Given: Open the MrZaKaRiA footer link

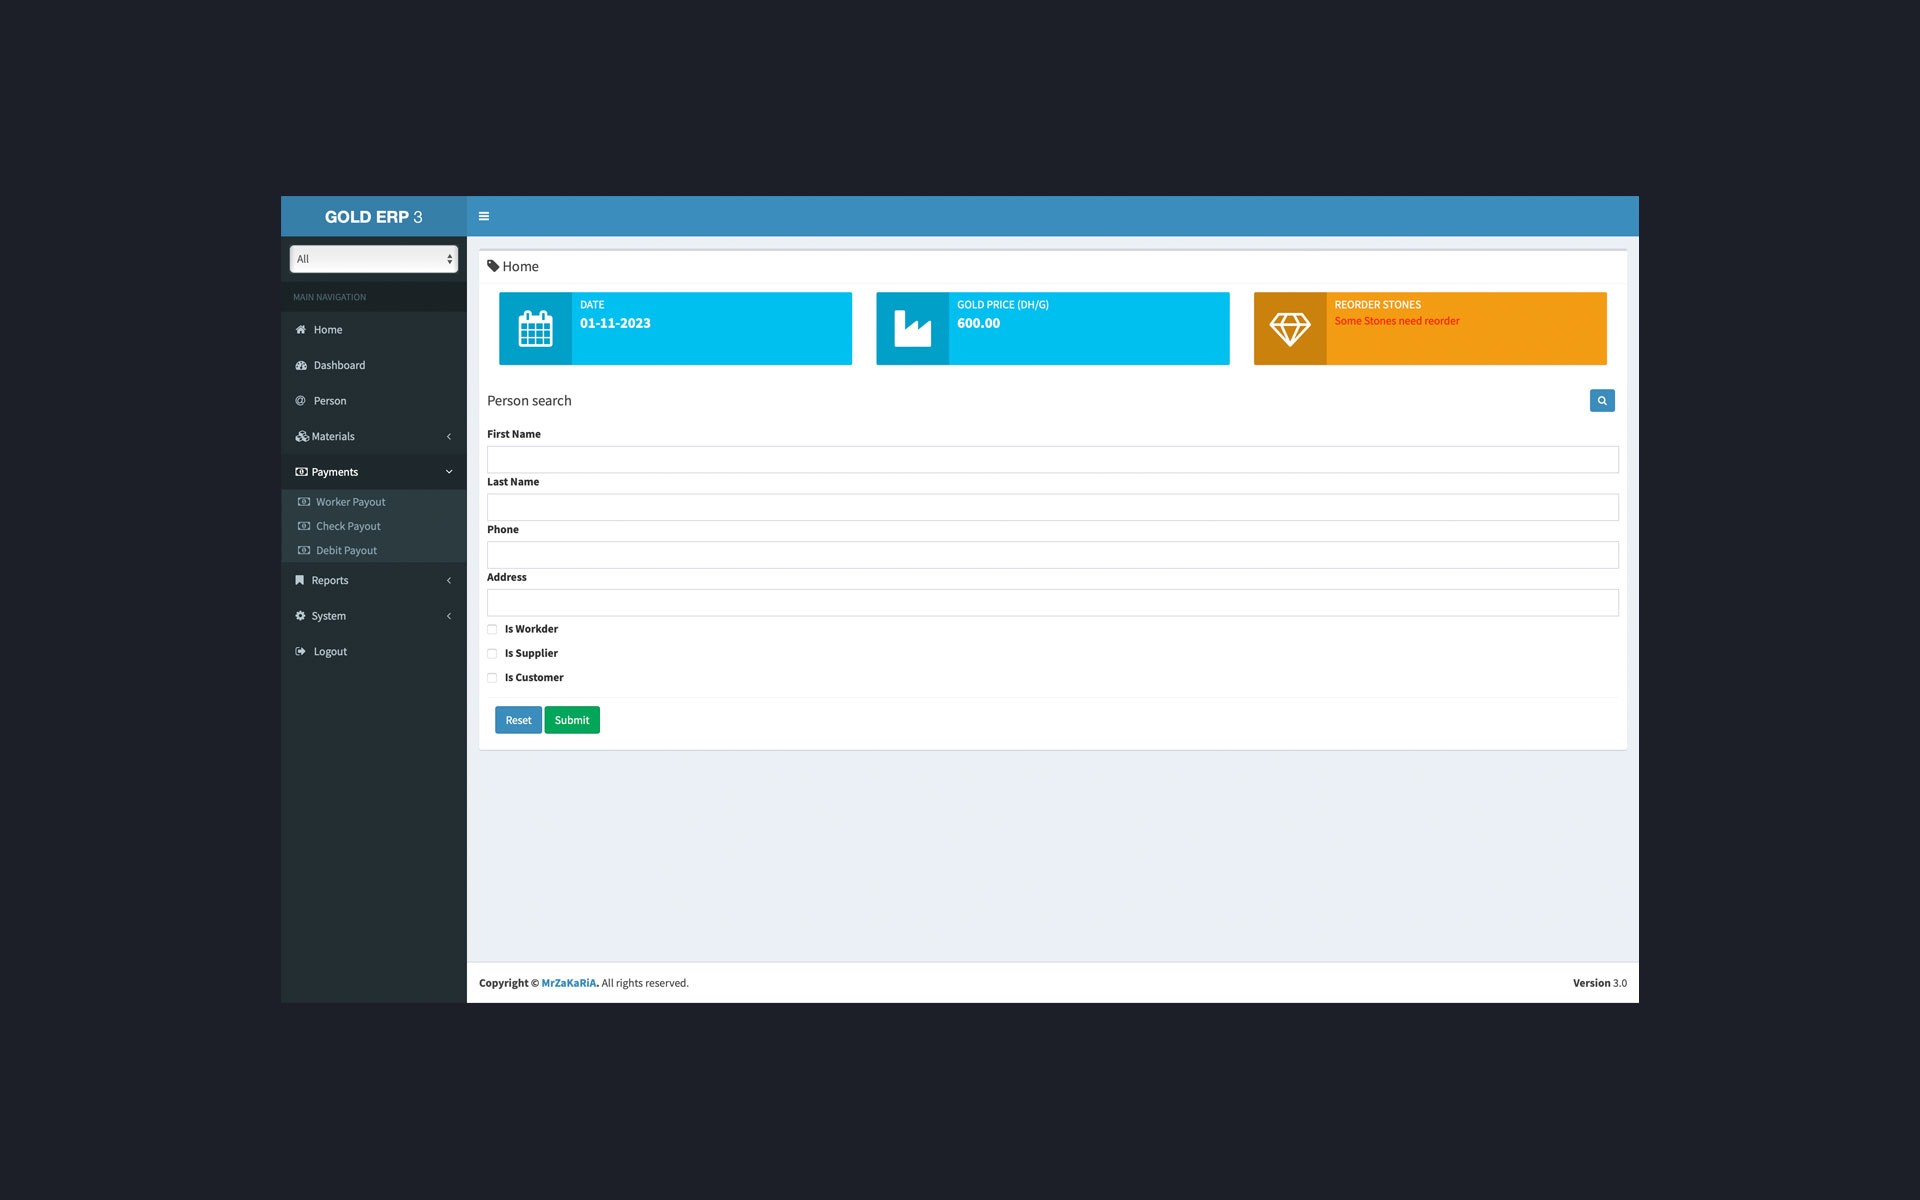Looking at the screenshot, I should pyautogui.click(x=568, y=983).
